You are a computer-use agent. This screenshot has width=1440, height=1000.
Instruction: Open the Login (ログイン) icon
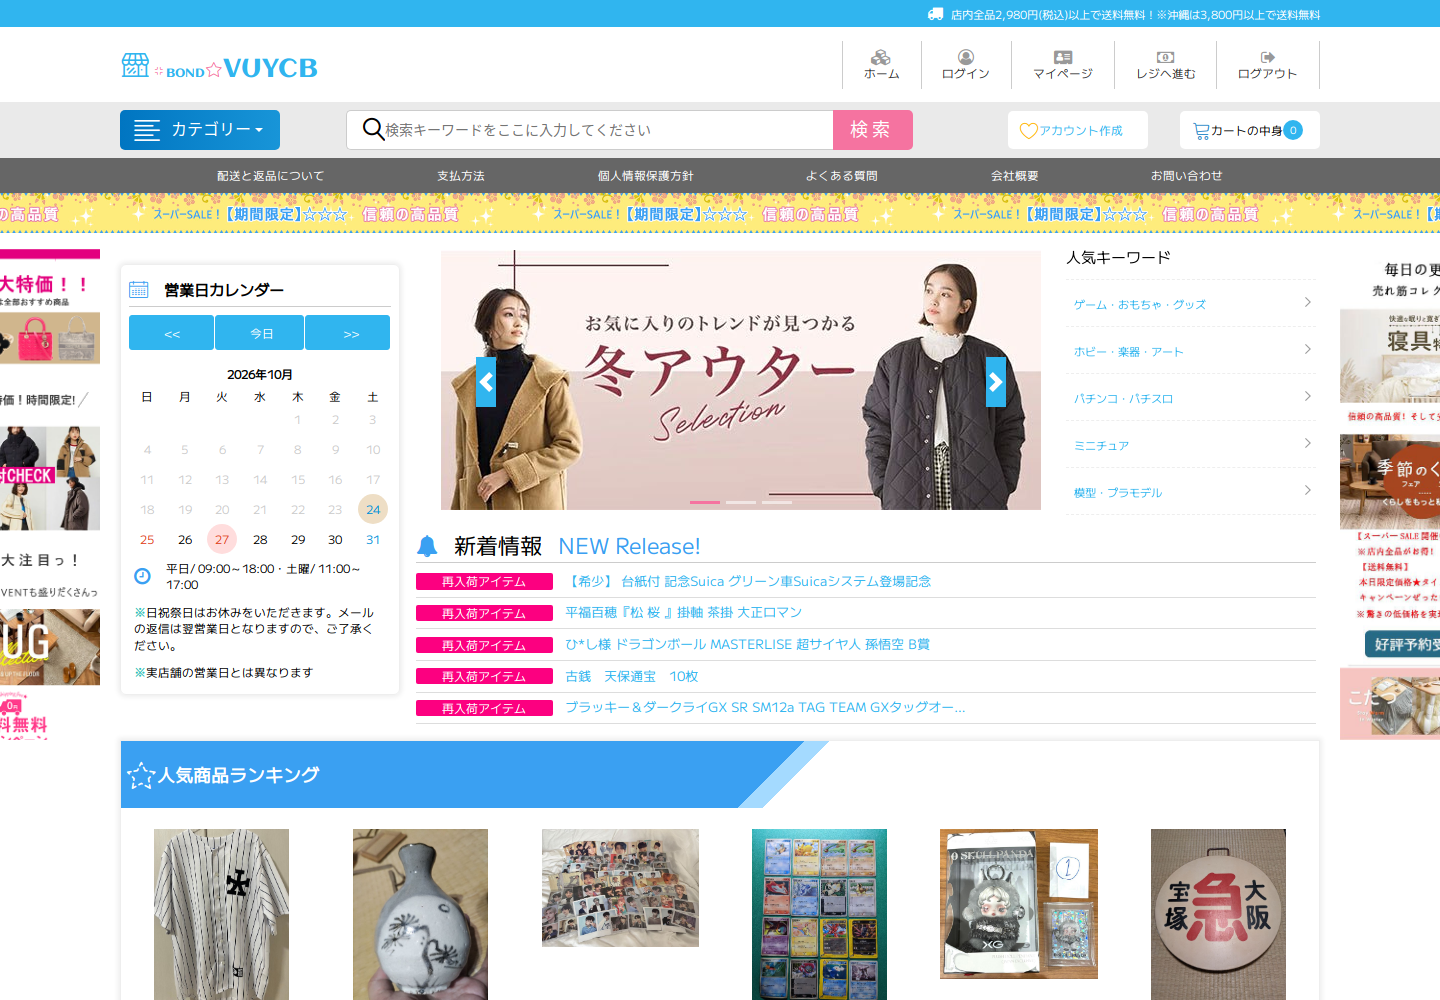[x=965, y=57]
